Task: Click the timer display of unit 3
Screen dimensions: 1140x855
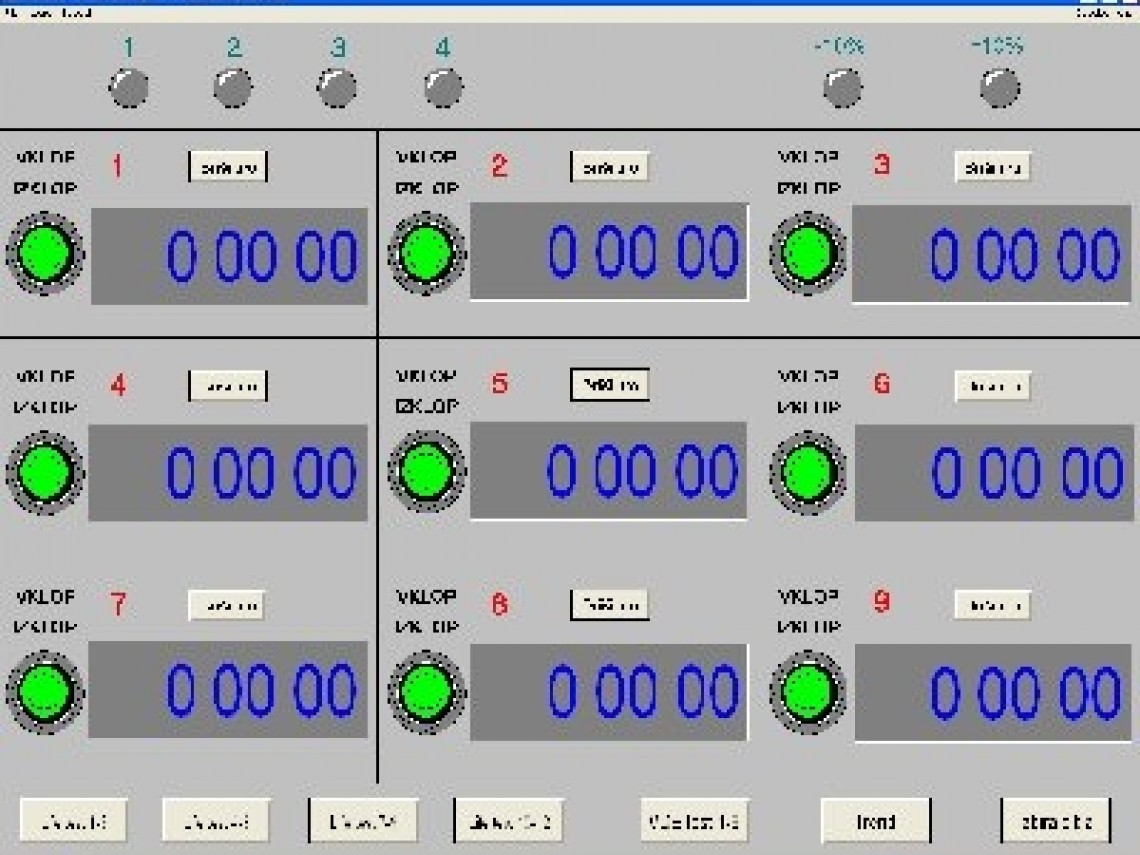Action: [x=992, y=254]
